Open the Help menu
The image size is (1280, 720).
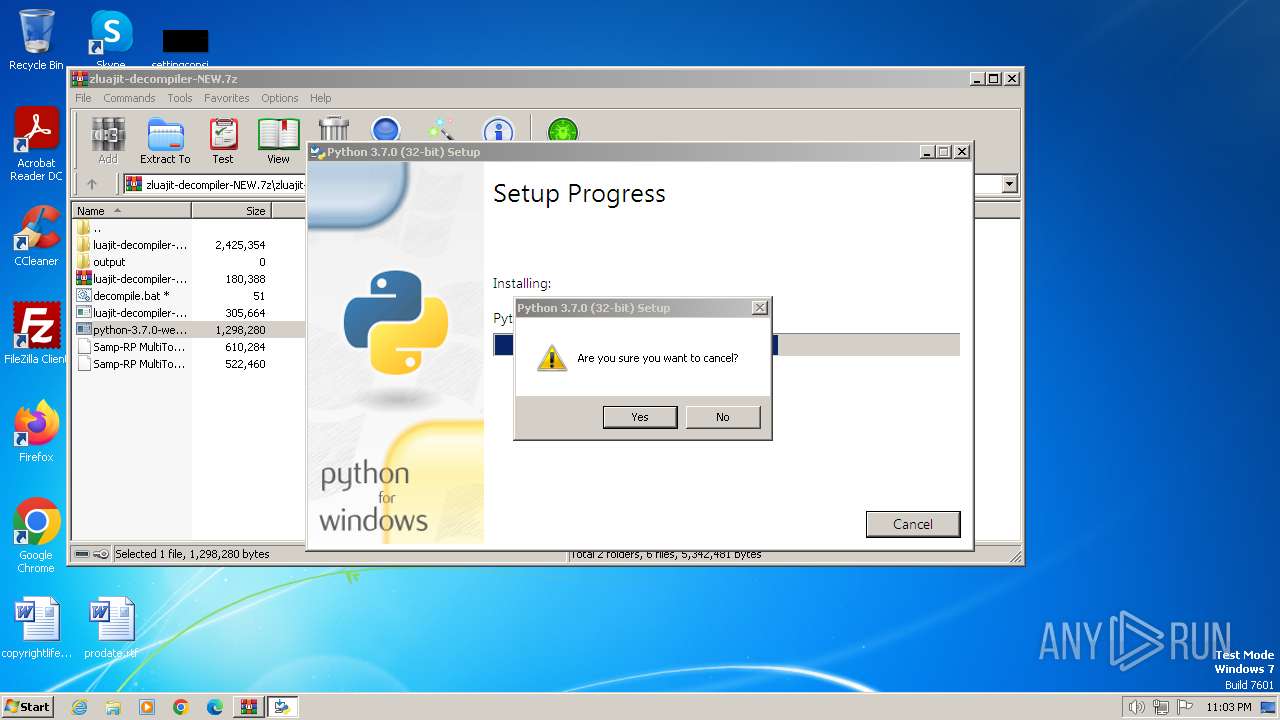click(x=320, y=98)
